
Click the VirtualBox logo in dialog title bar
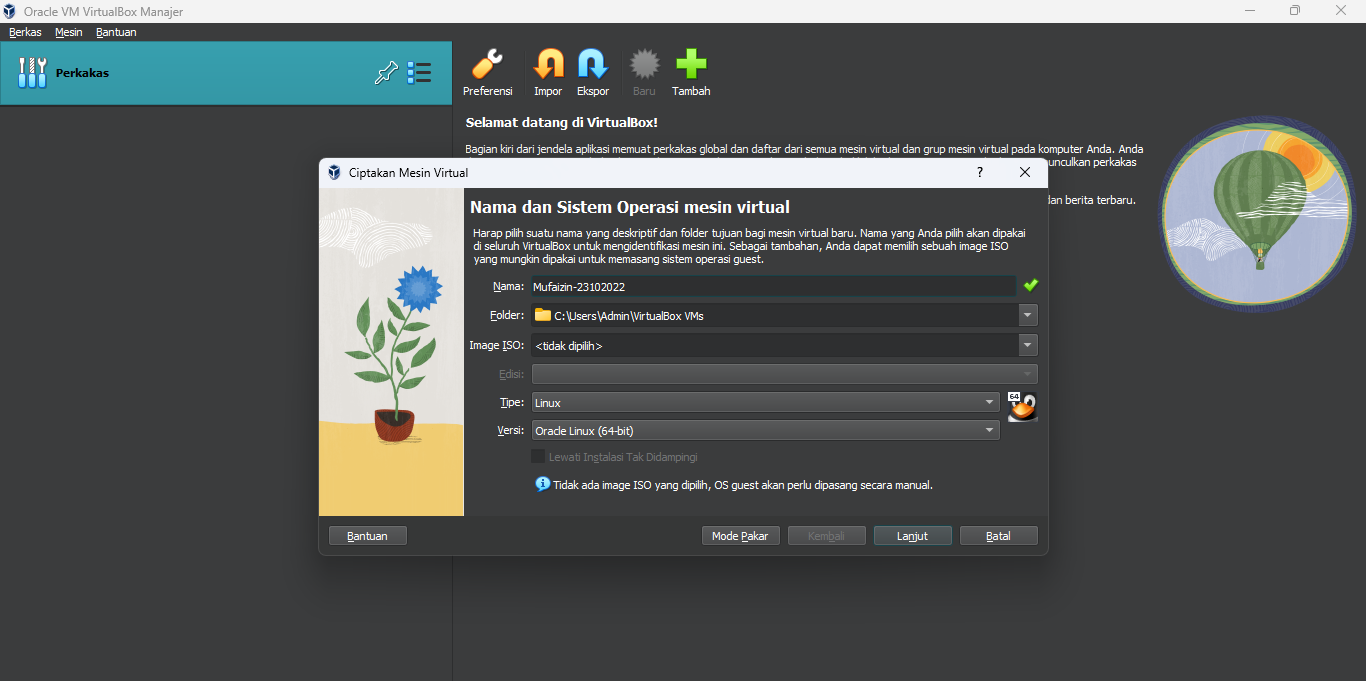(x=334, y=172)
